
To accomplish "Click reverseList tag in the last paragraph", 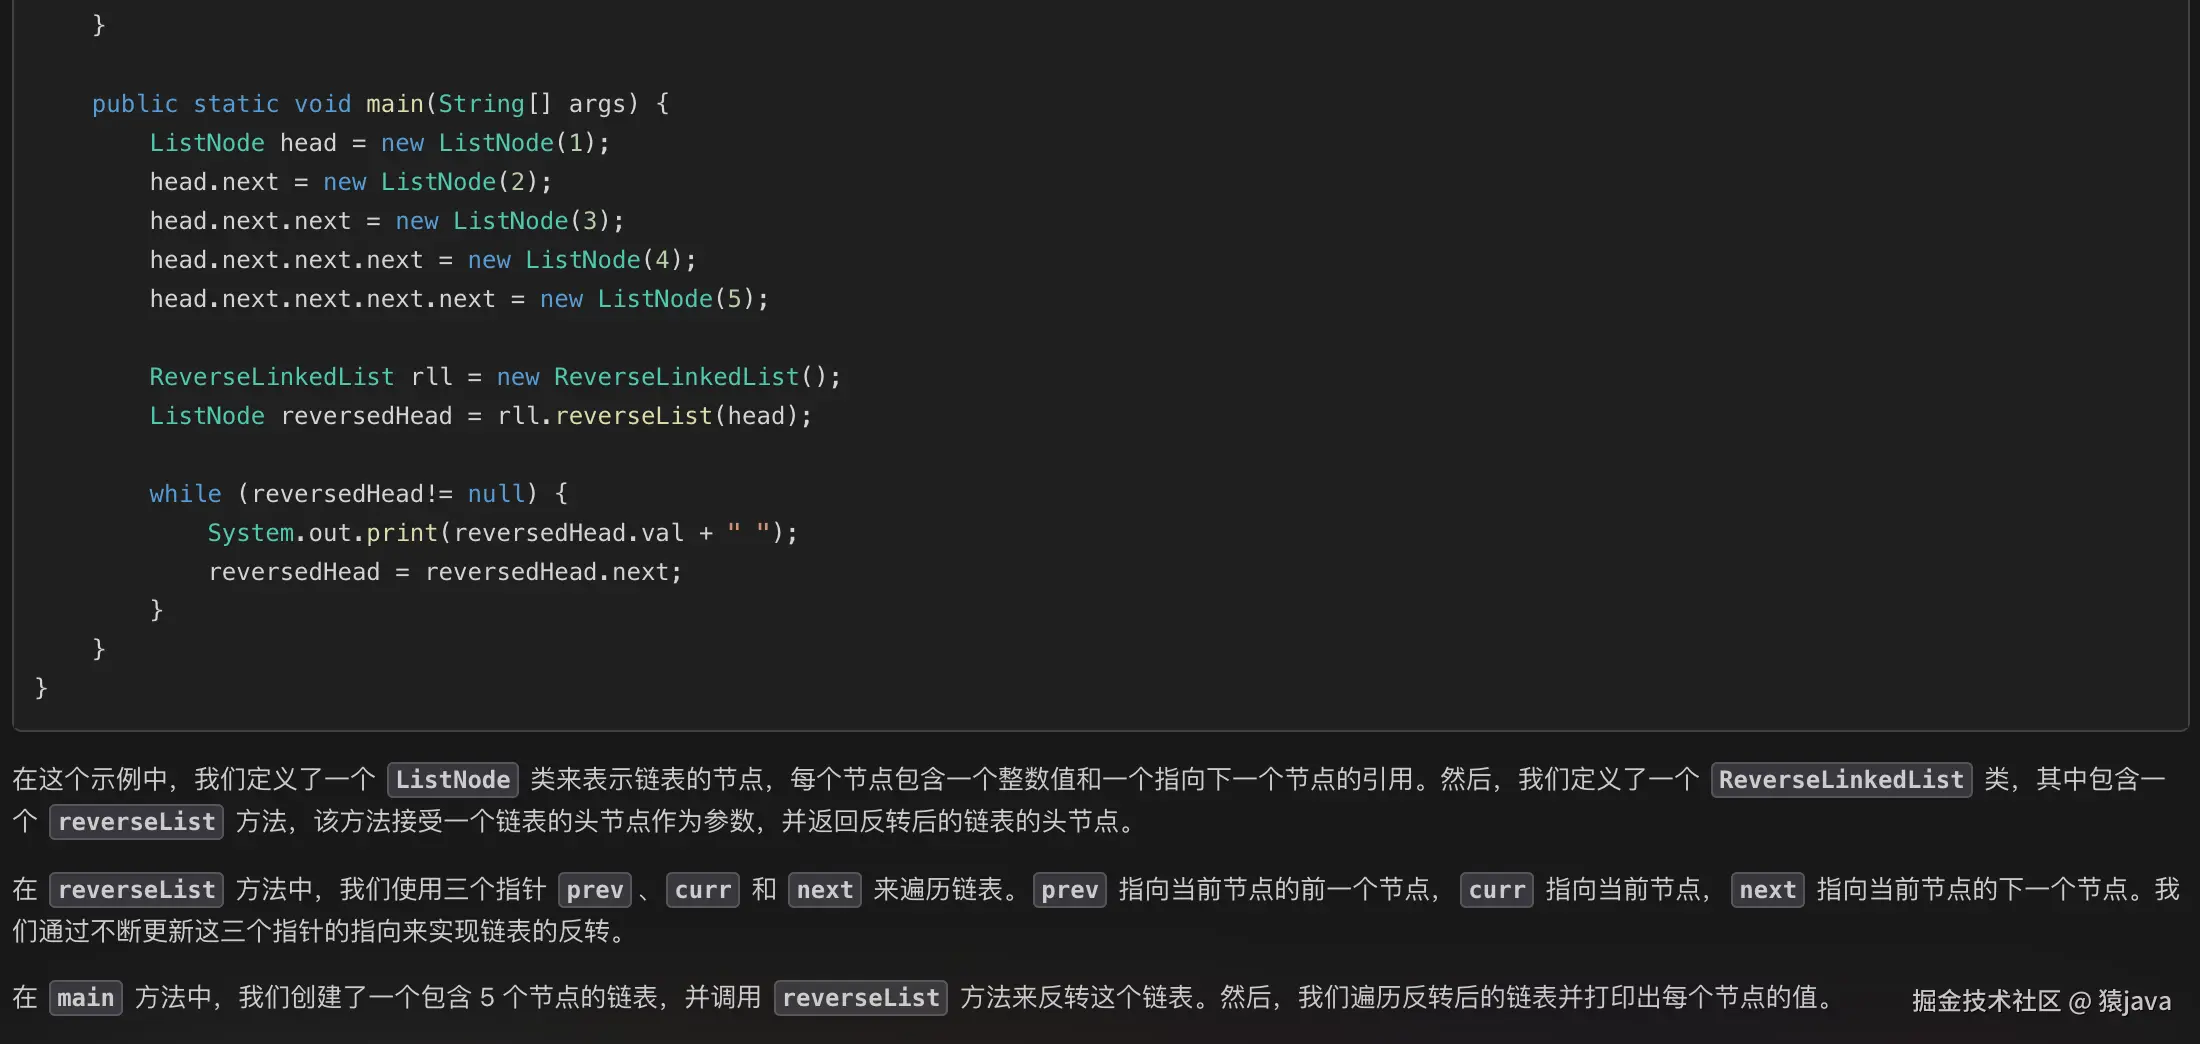I will pos(860,997).
